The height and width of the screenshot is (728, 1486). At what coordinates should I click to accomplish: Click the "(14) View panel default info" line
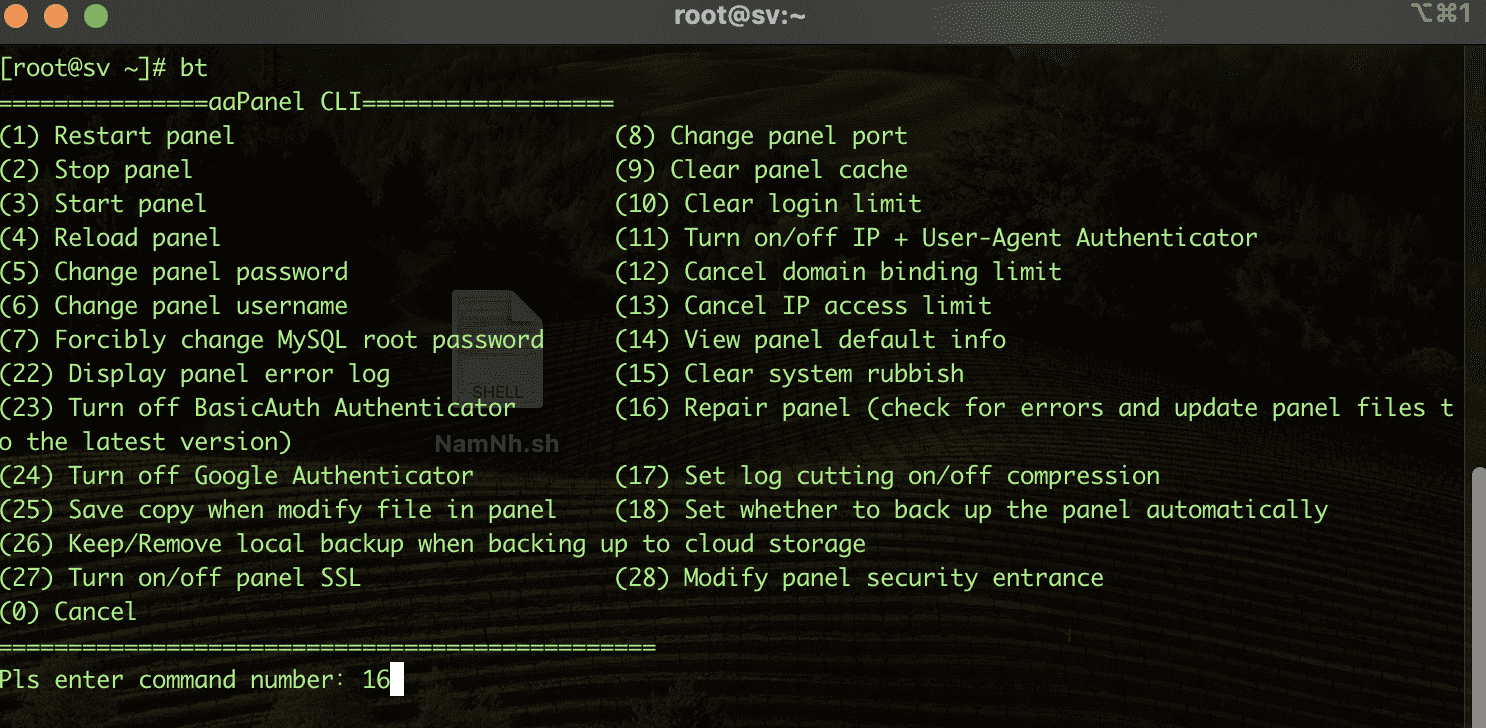pos(810,340)
